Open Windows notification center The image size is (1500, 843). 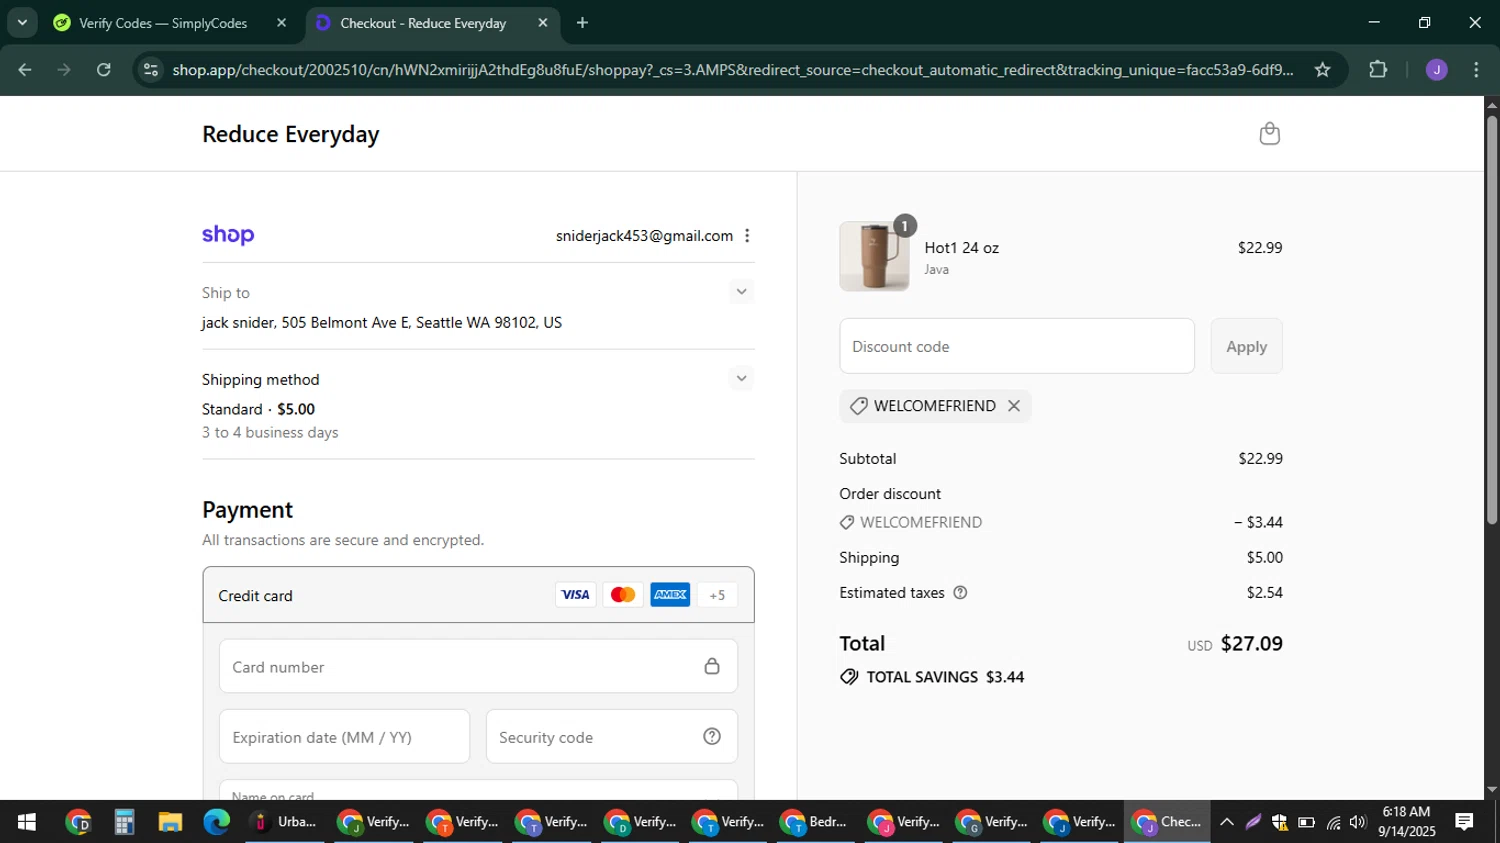coord(1464,822)
